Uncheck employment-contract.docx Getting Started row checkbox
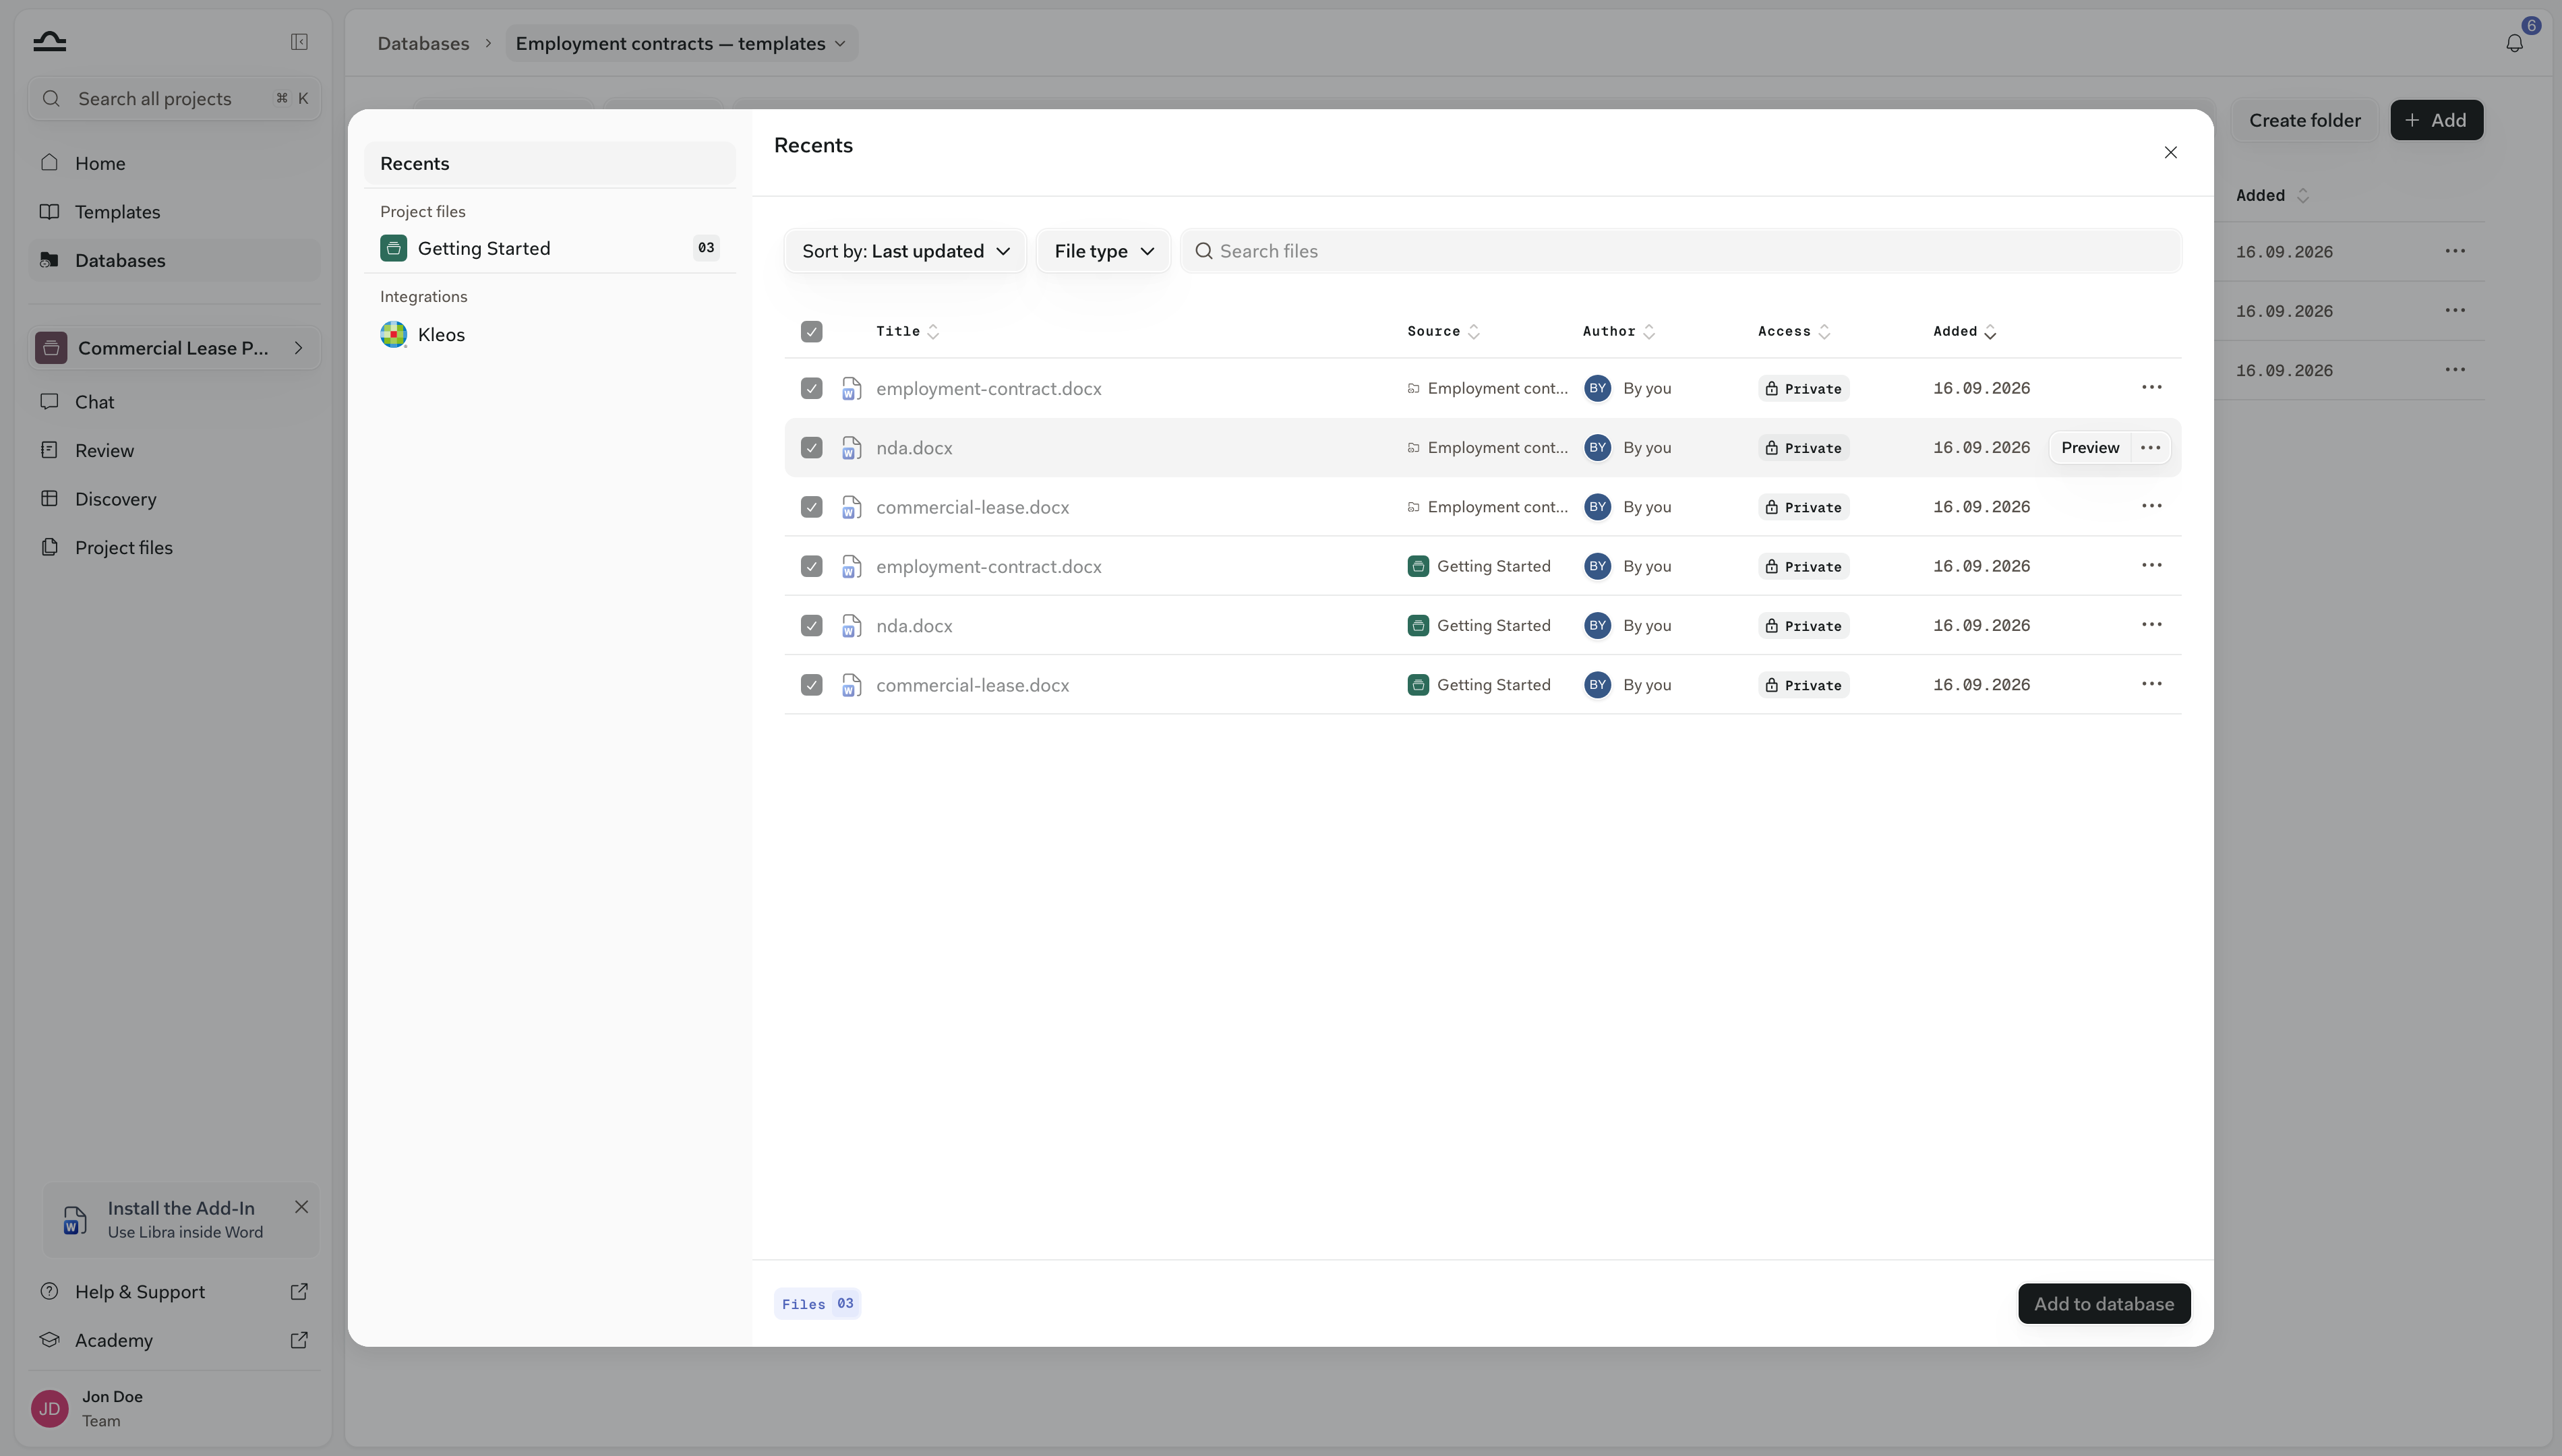The width and height of the screenshot is (2562, 1456). 811,566
